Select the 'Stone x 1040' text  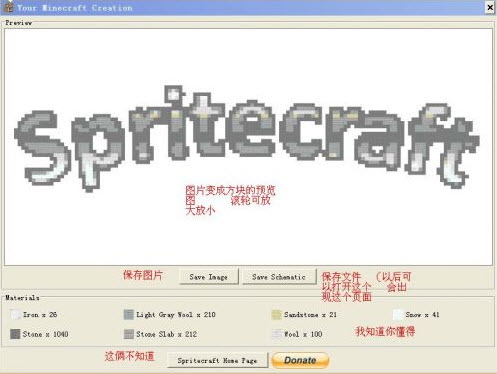[x=45, y=334]
